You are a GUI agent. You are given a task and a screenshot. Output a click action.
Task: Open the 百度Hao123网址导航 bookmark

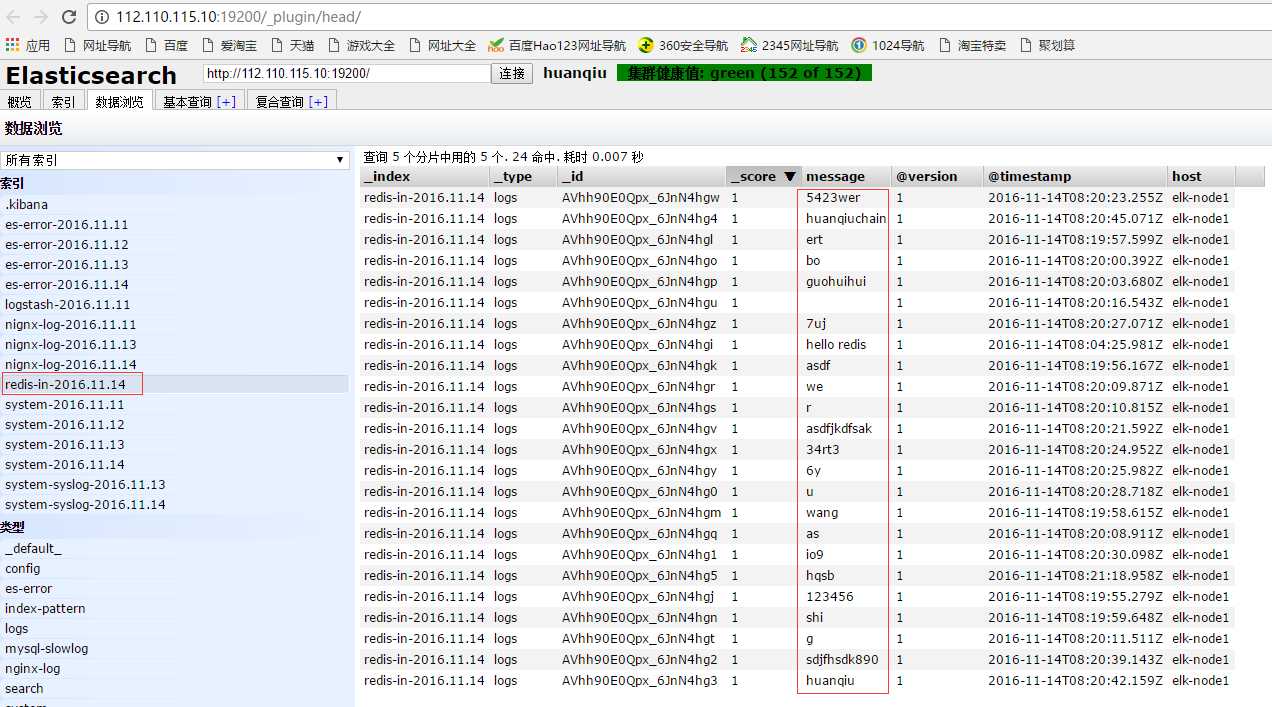pyautogui.click(x=557, y=45)
